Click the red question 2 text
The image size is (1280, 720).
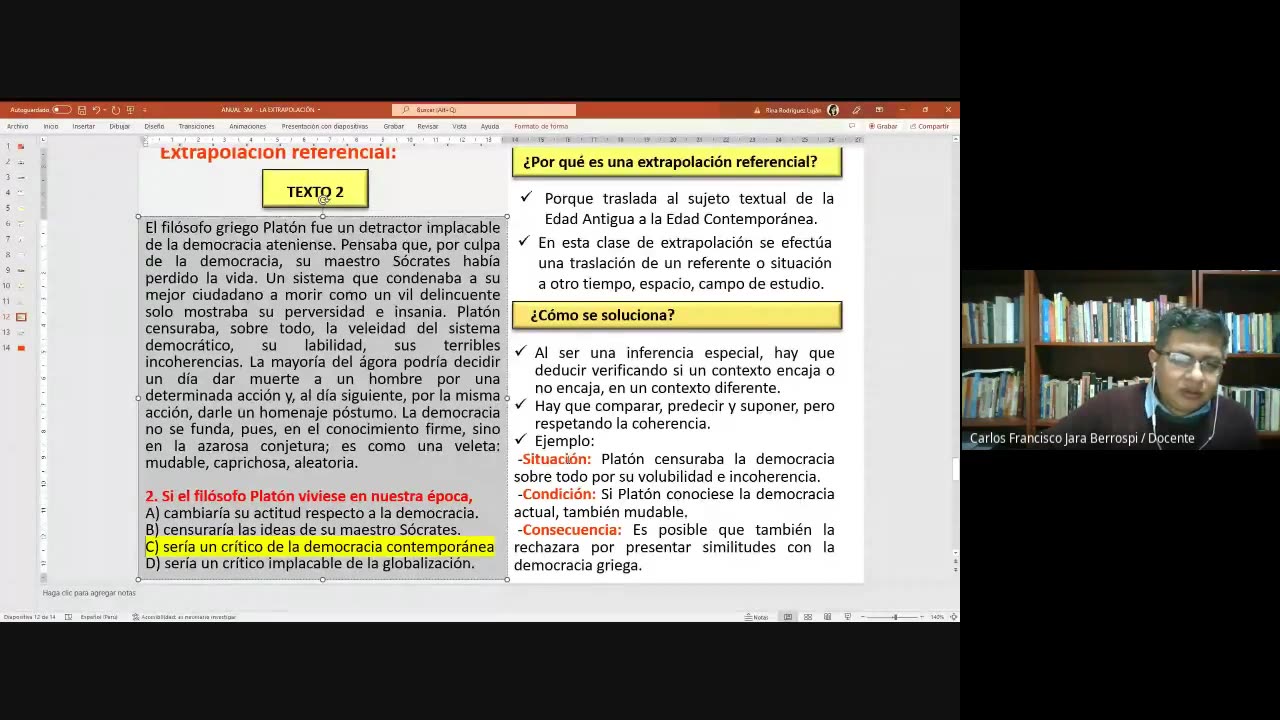coord(309,496)
